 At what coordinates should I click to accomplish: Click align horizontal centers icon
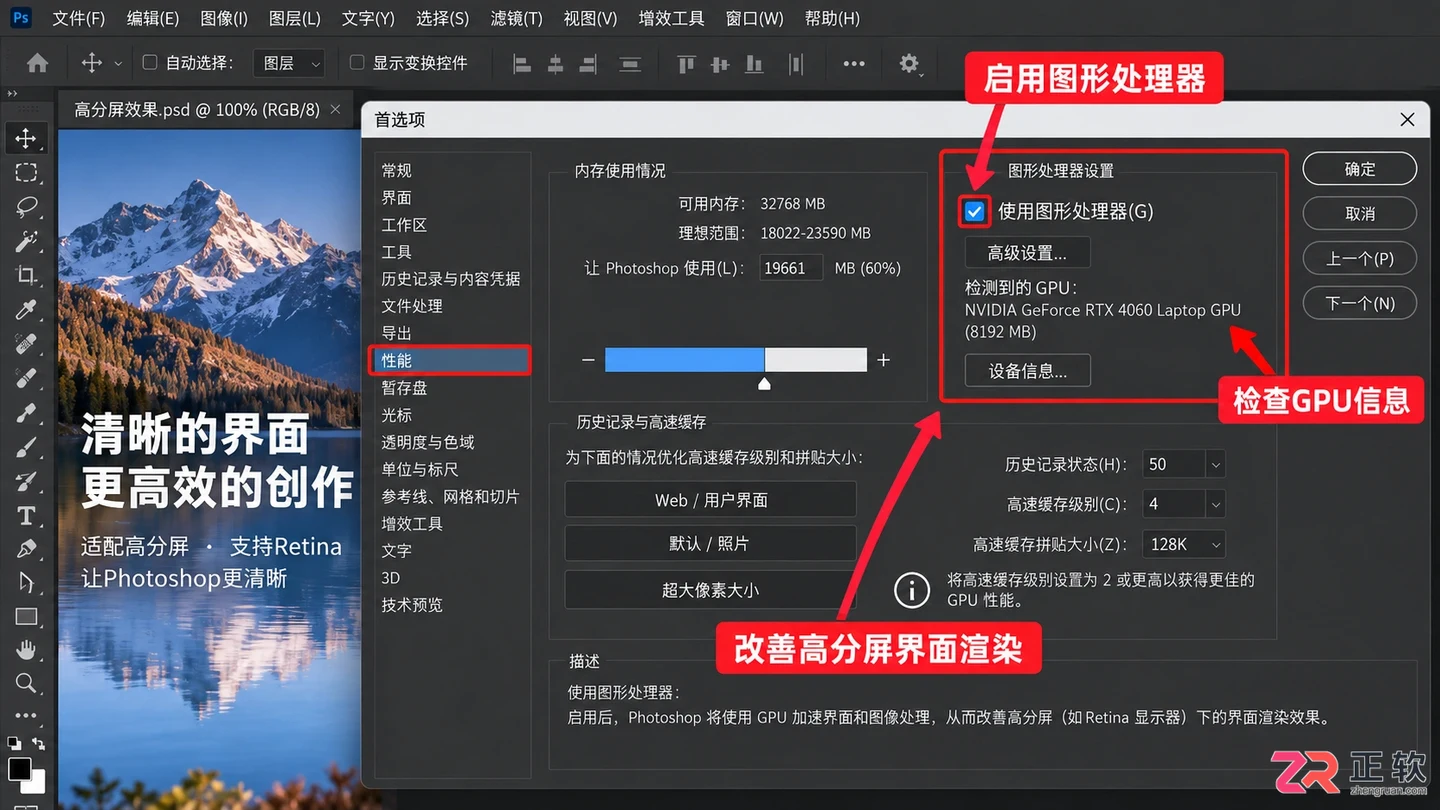click(x=555, y=64)
